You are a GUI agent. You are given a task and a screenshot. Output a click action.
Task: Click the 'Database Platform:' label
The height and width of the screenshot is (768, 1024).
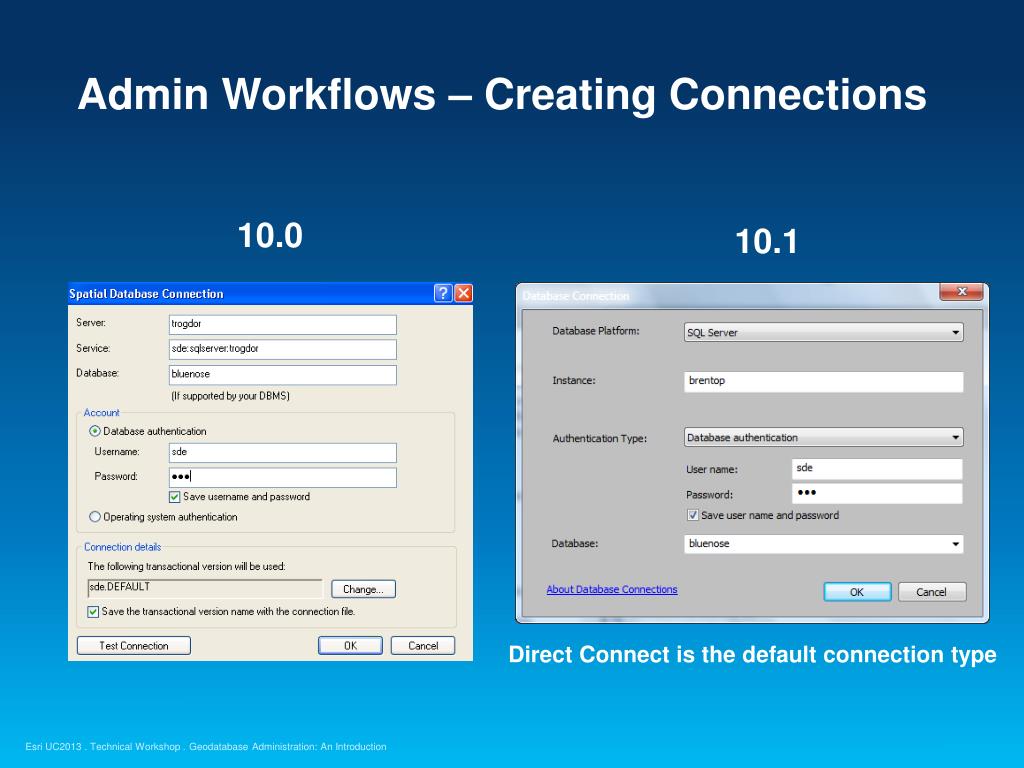pyautogui.click(x=596, y=331)
